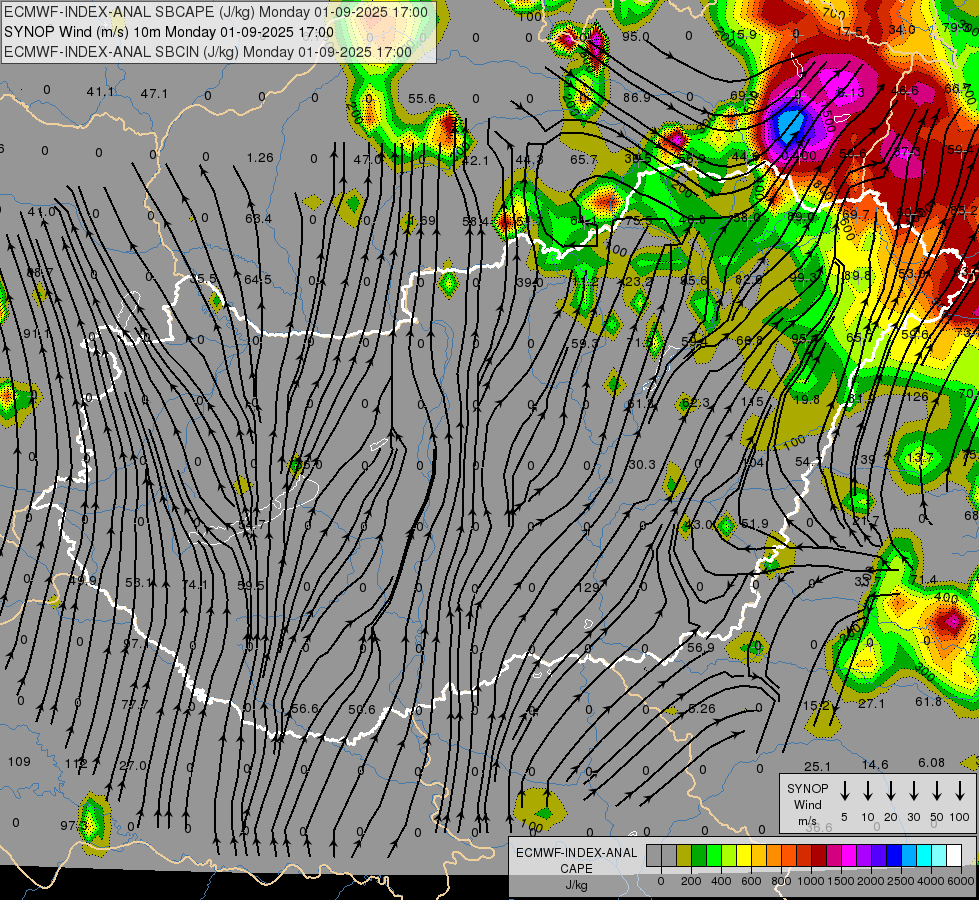
Task: Click the 'CAPE' label in color legend
Action: [x=576, y=869]
